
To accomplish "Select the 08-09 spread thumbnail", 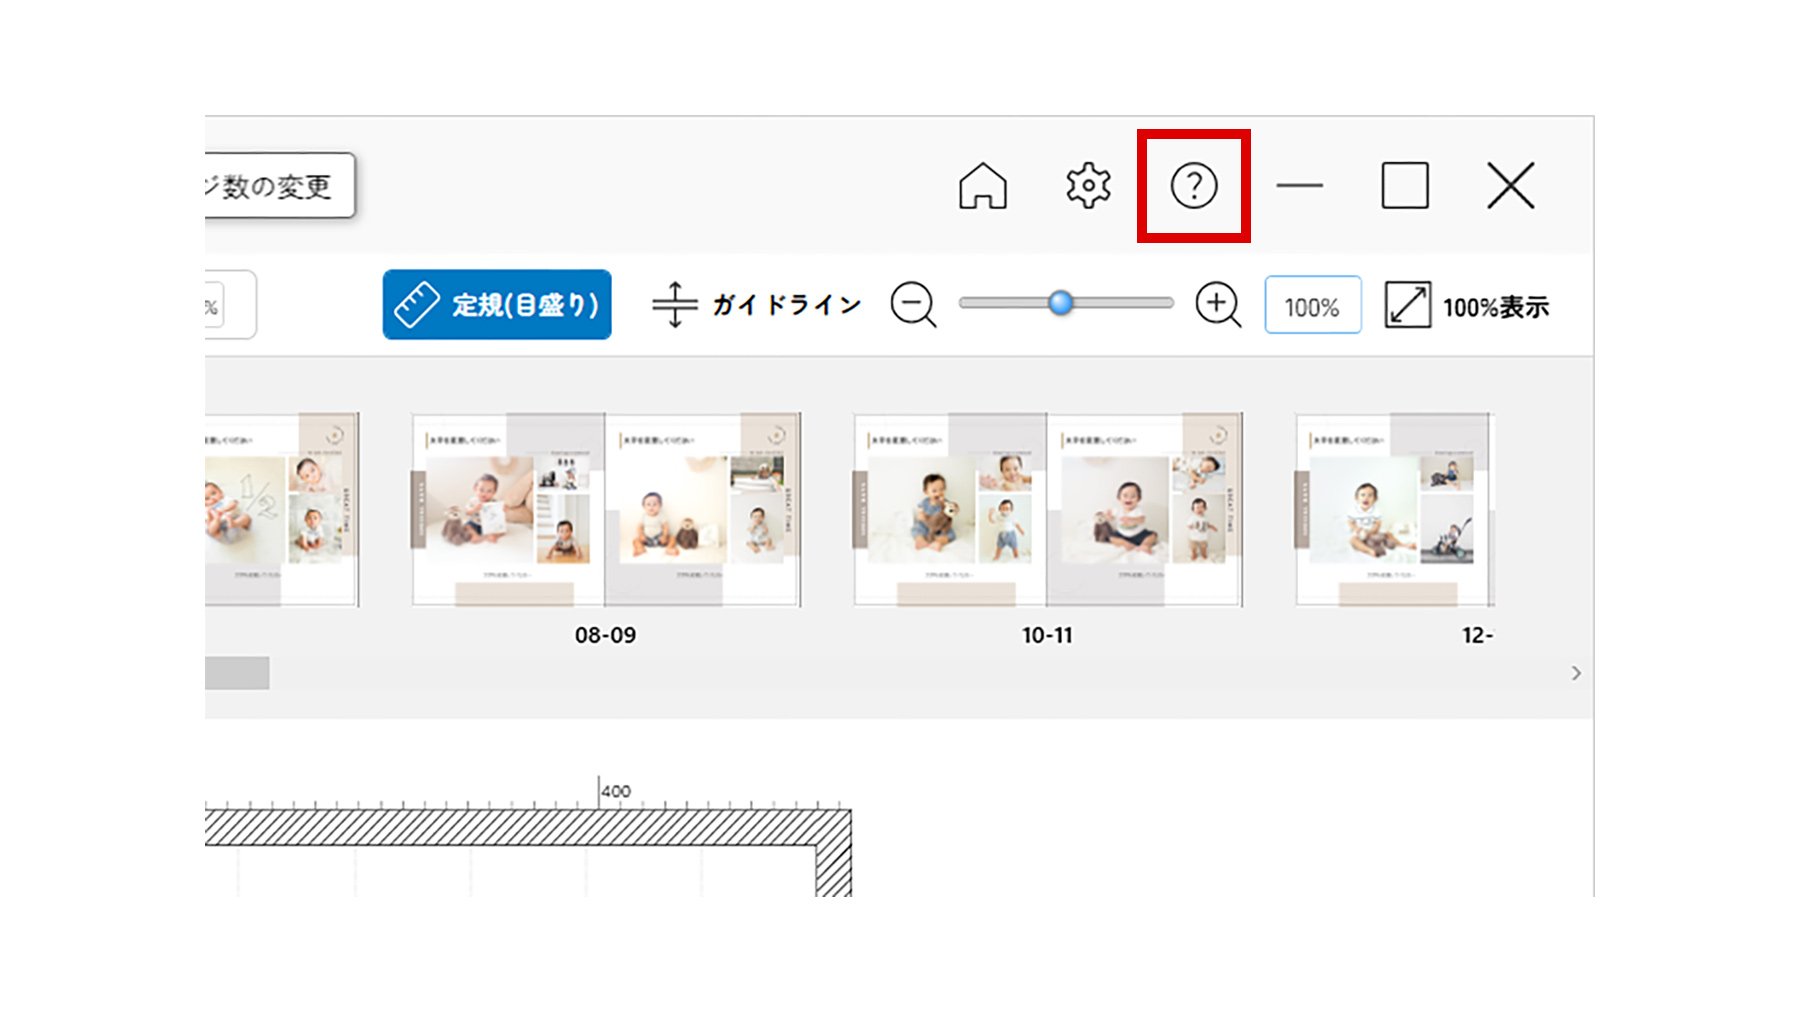I will [x=606, y=509].
